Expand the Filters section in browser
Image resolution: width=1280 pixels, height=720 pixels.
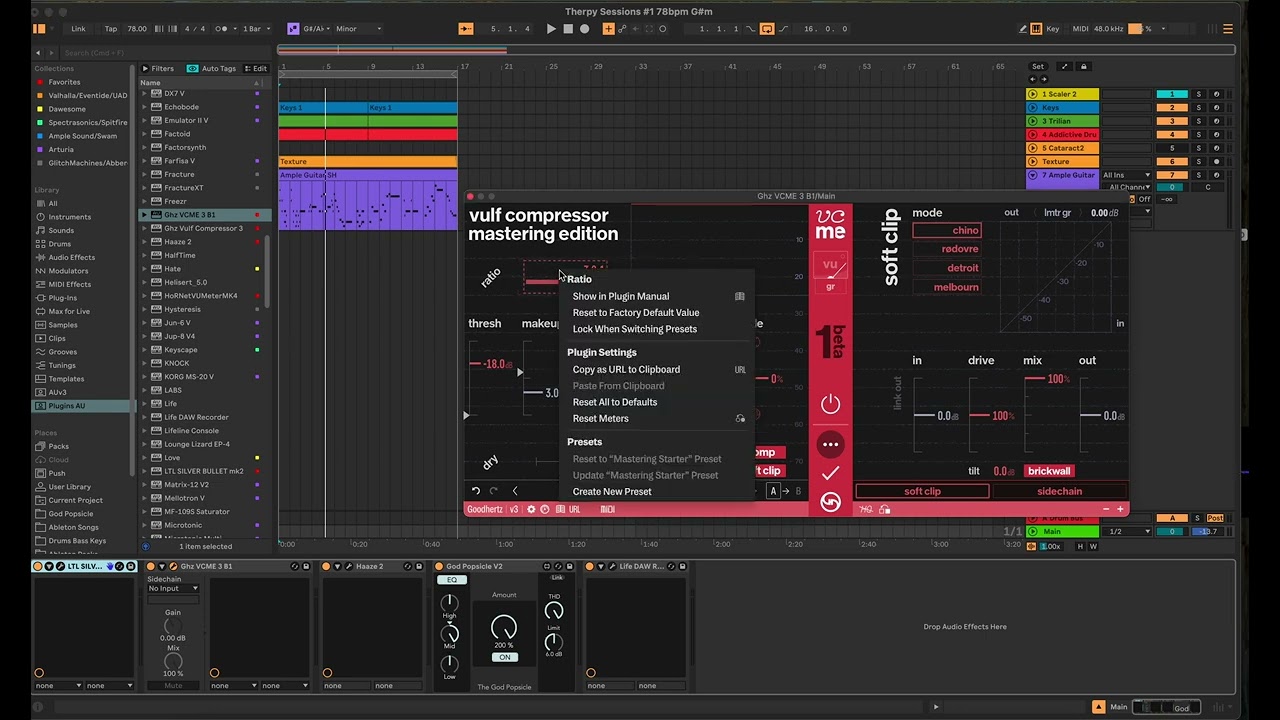(157, 69)
